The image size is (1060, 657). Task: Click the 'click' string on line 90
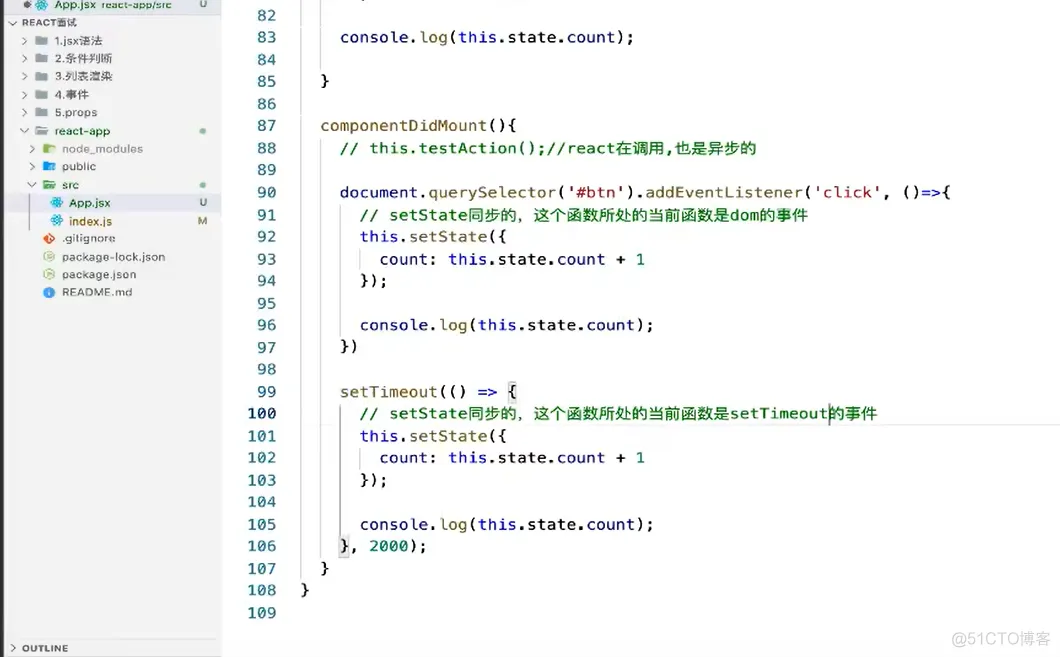pos(848,193)
